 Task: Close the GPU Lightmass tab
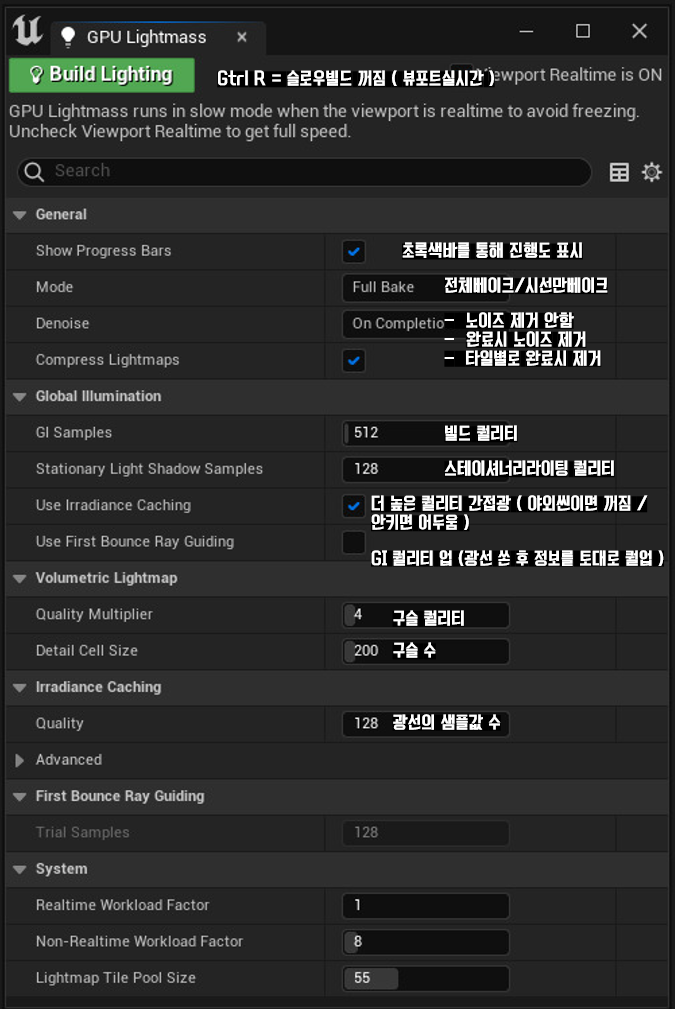[x=242, y=37]
